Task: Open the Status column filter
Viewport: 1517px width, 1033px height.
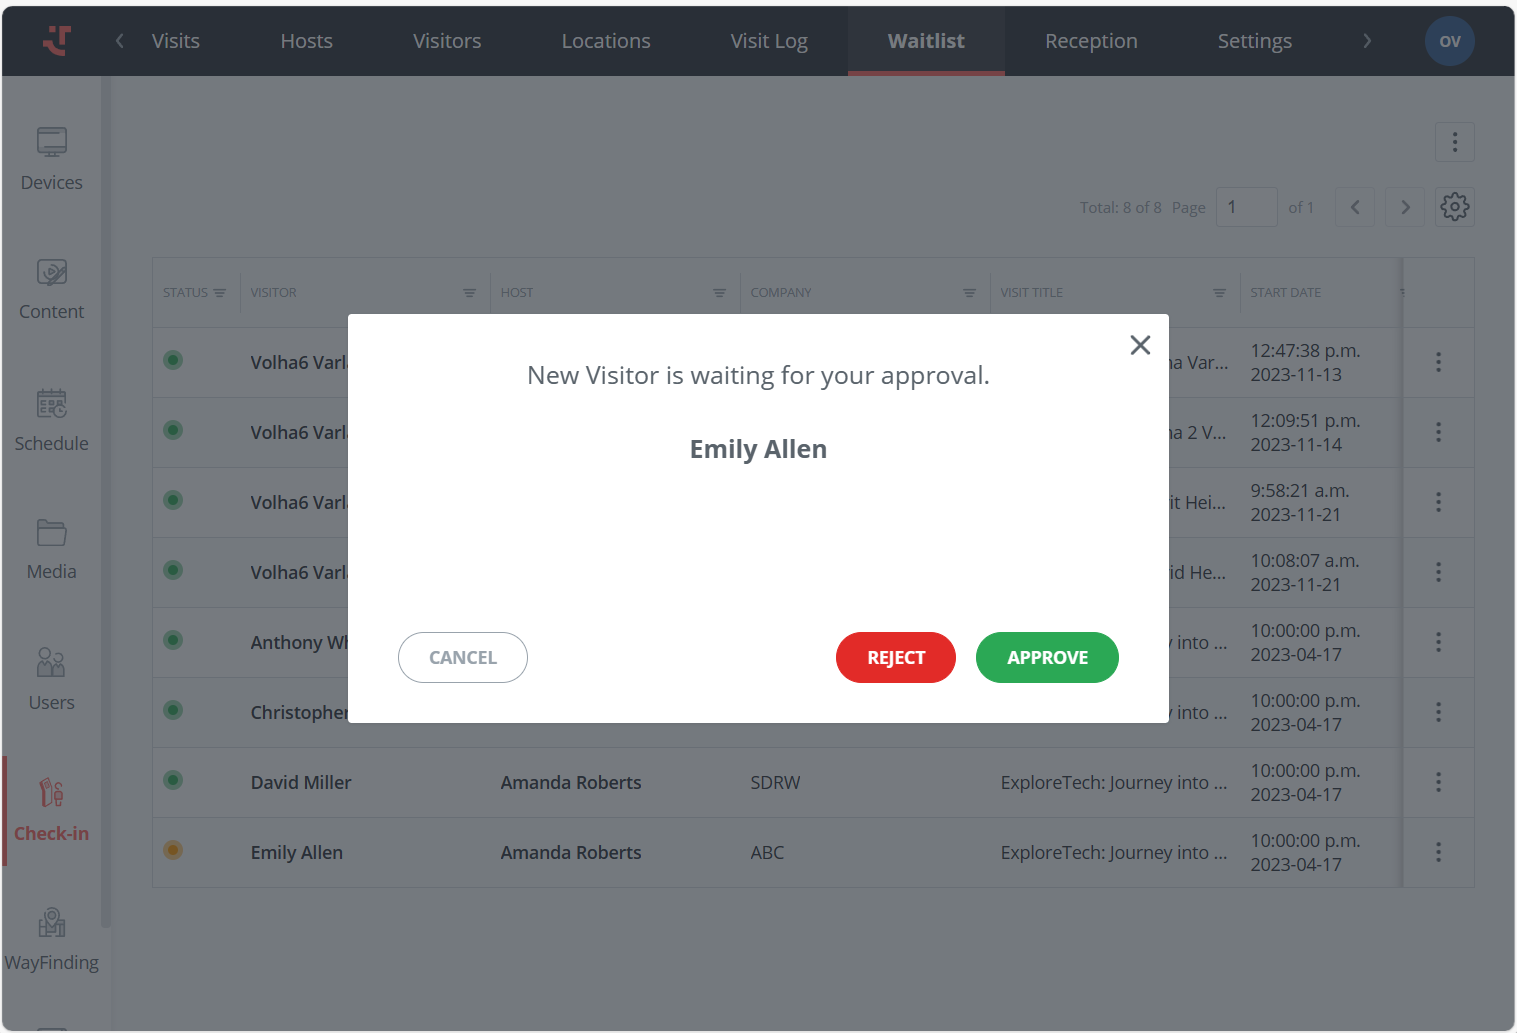Action: 220,293
